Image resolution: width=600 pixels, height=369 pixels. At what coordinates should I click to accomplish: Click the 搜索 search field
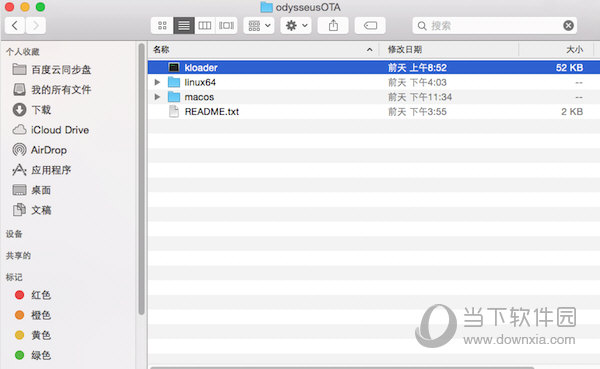pos(494,26)
